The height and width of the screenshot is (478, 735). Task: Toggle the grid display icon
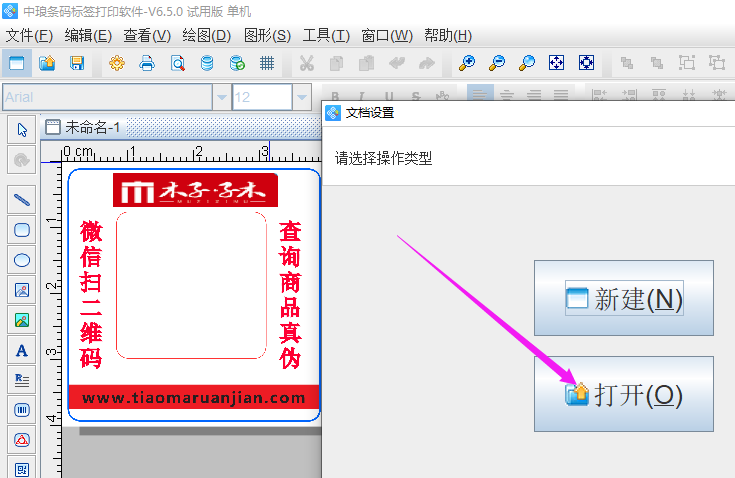click(267, 63)
